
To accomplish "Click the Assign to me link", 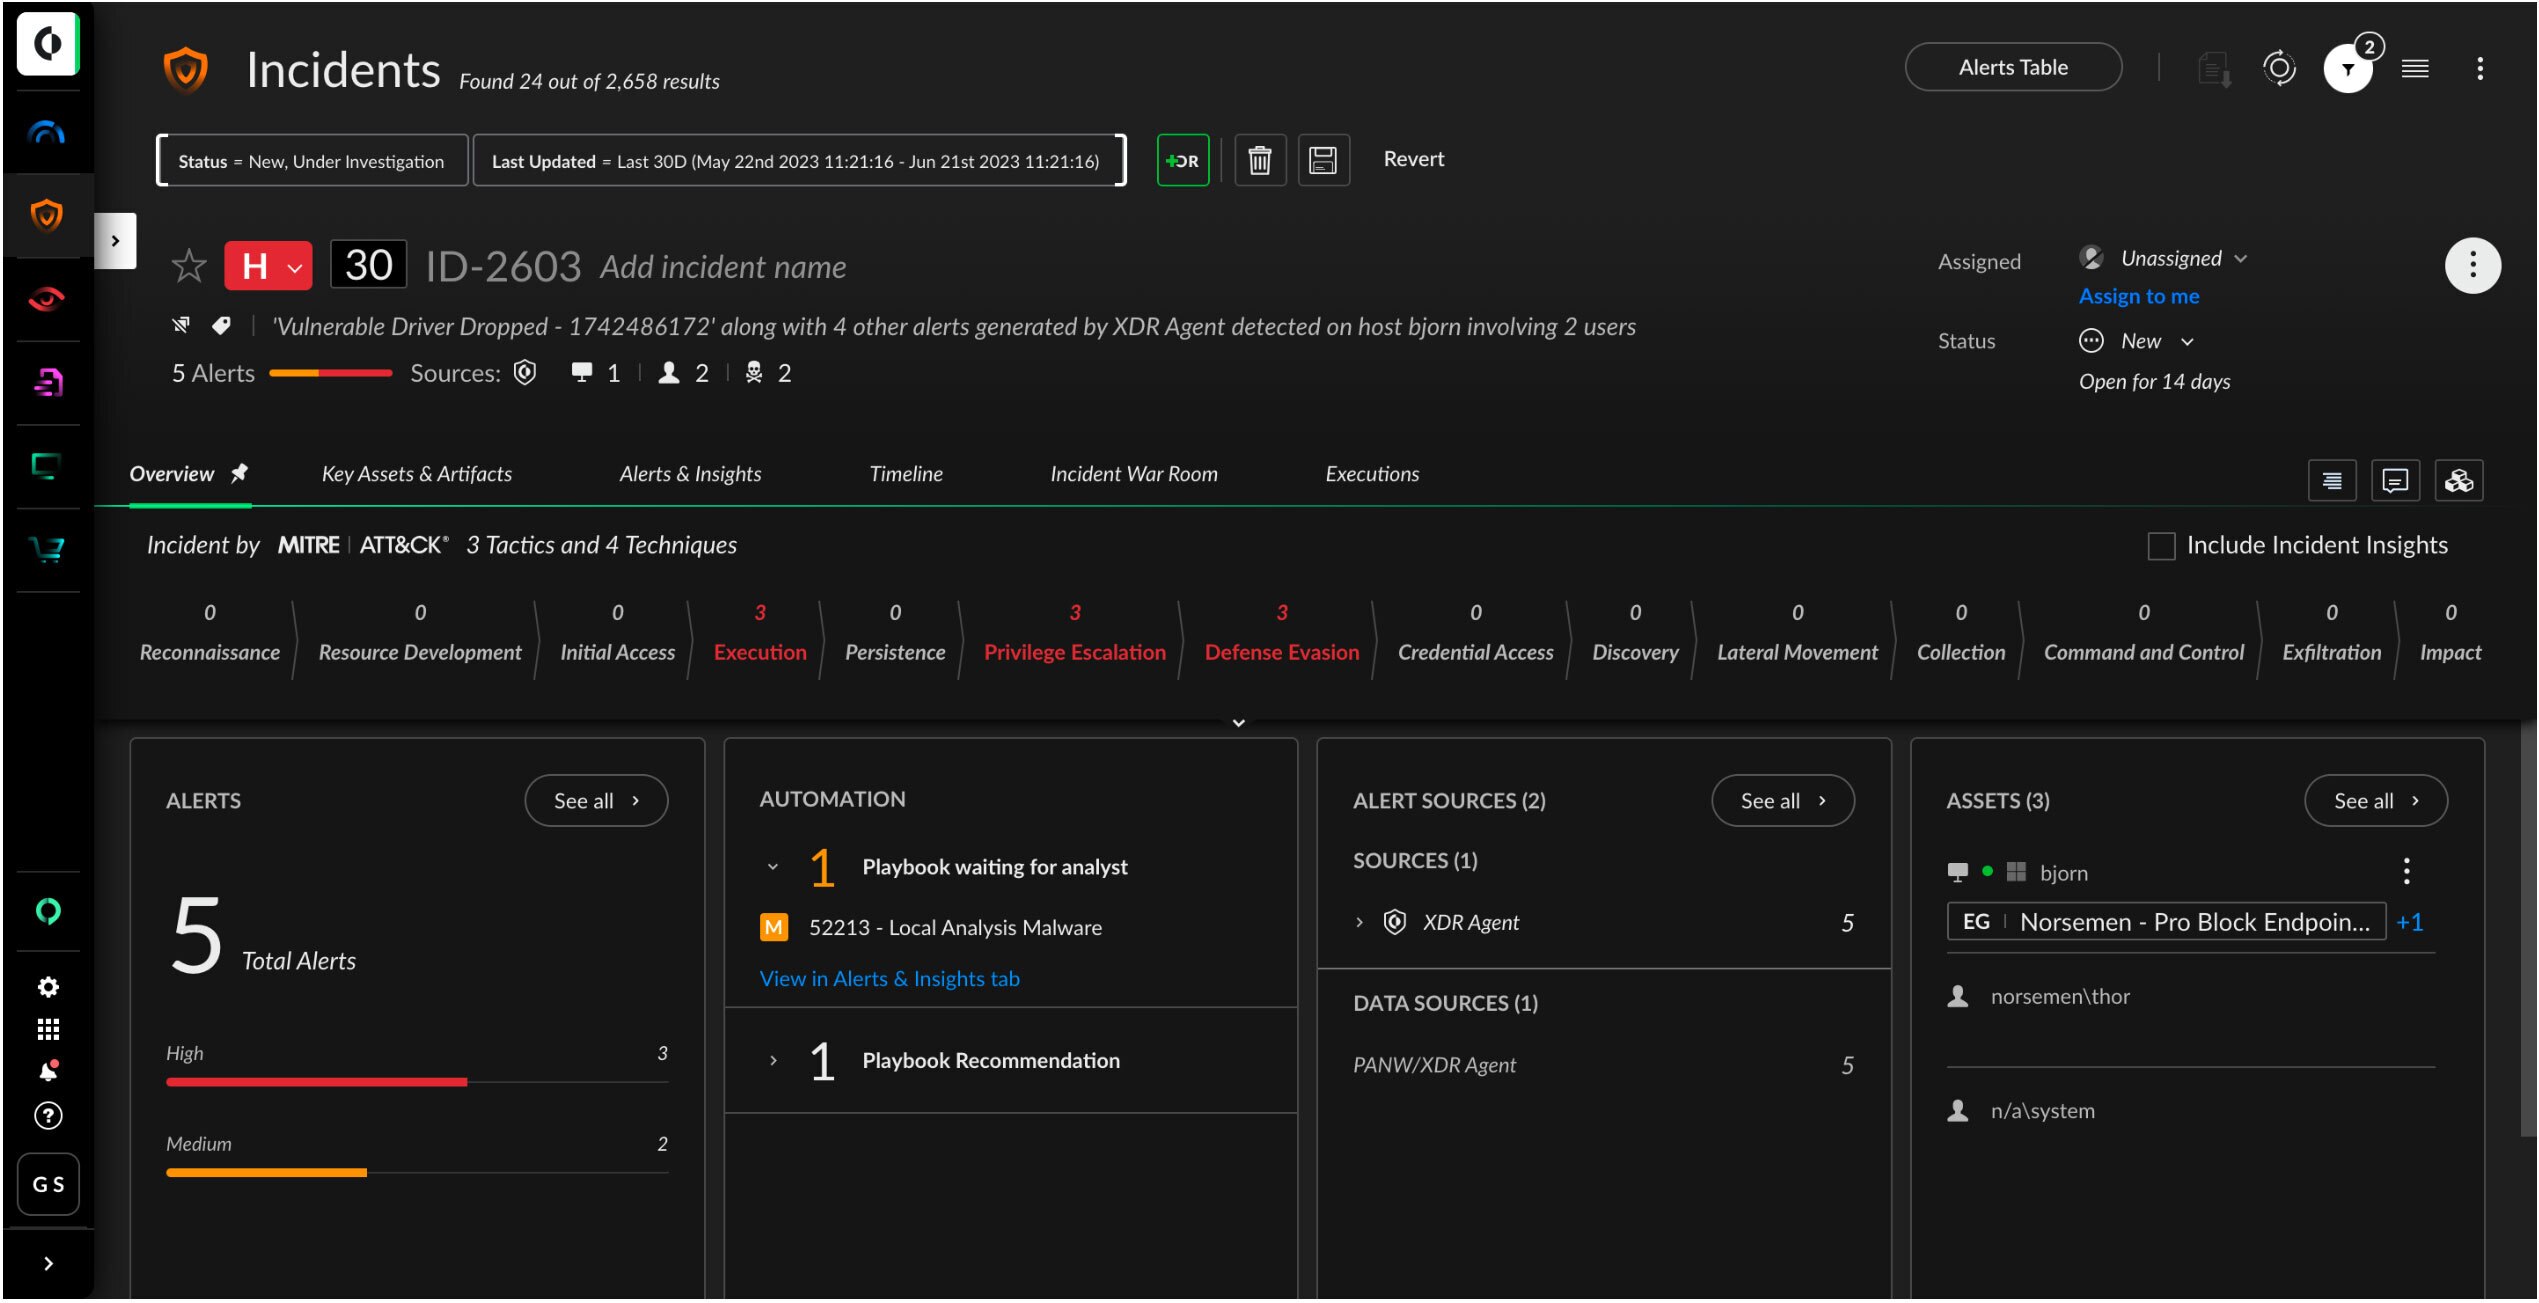I will [x=2138, y=296].
